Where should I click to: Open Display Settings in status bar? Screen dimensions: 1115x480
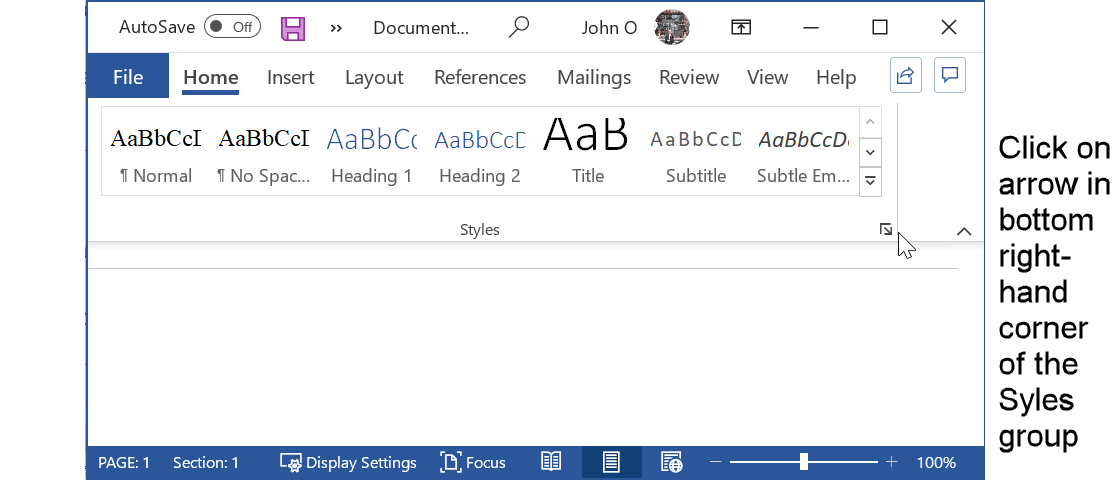pos(349,462)
